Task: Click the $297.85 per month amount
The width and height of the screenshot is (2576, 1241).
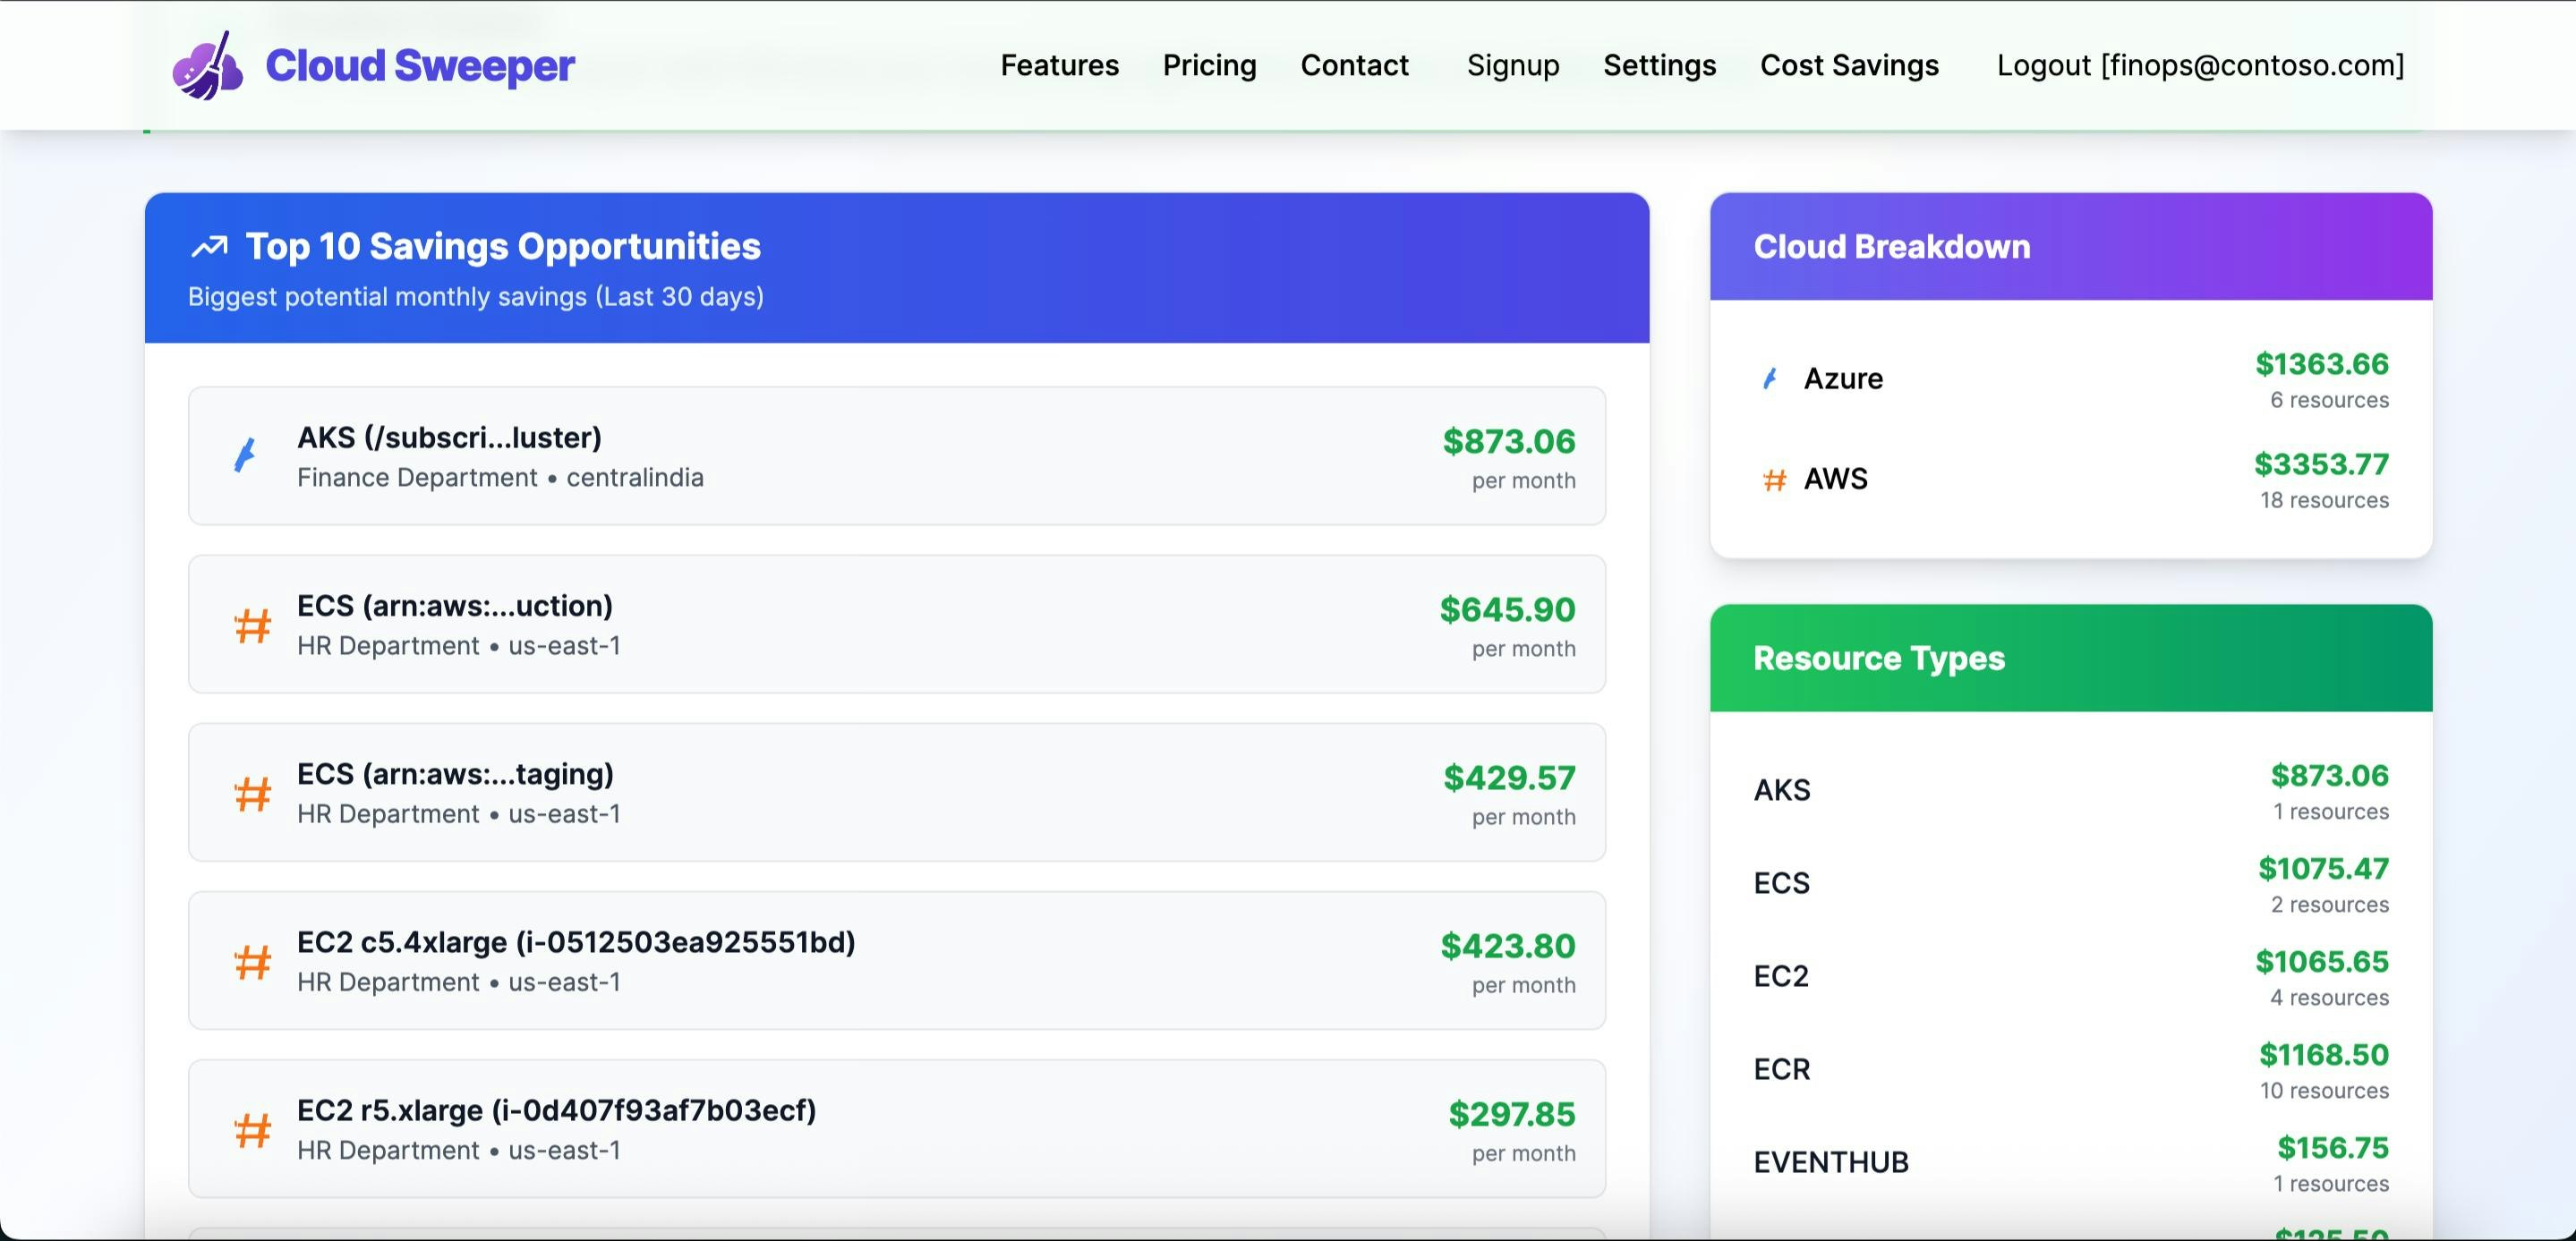Action: pos(1512,1113)
